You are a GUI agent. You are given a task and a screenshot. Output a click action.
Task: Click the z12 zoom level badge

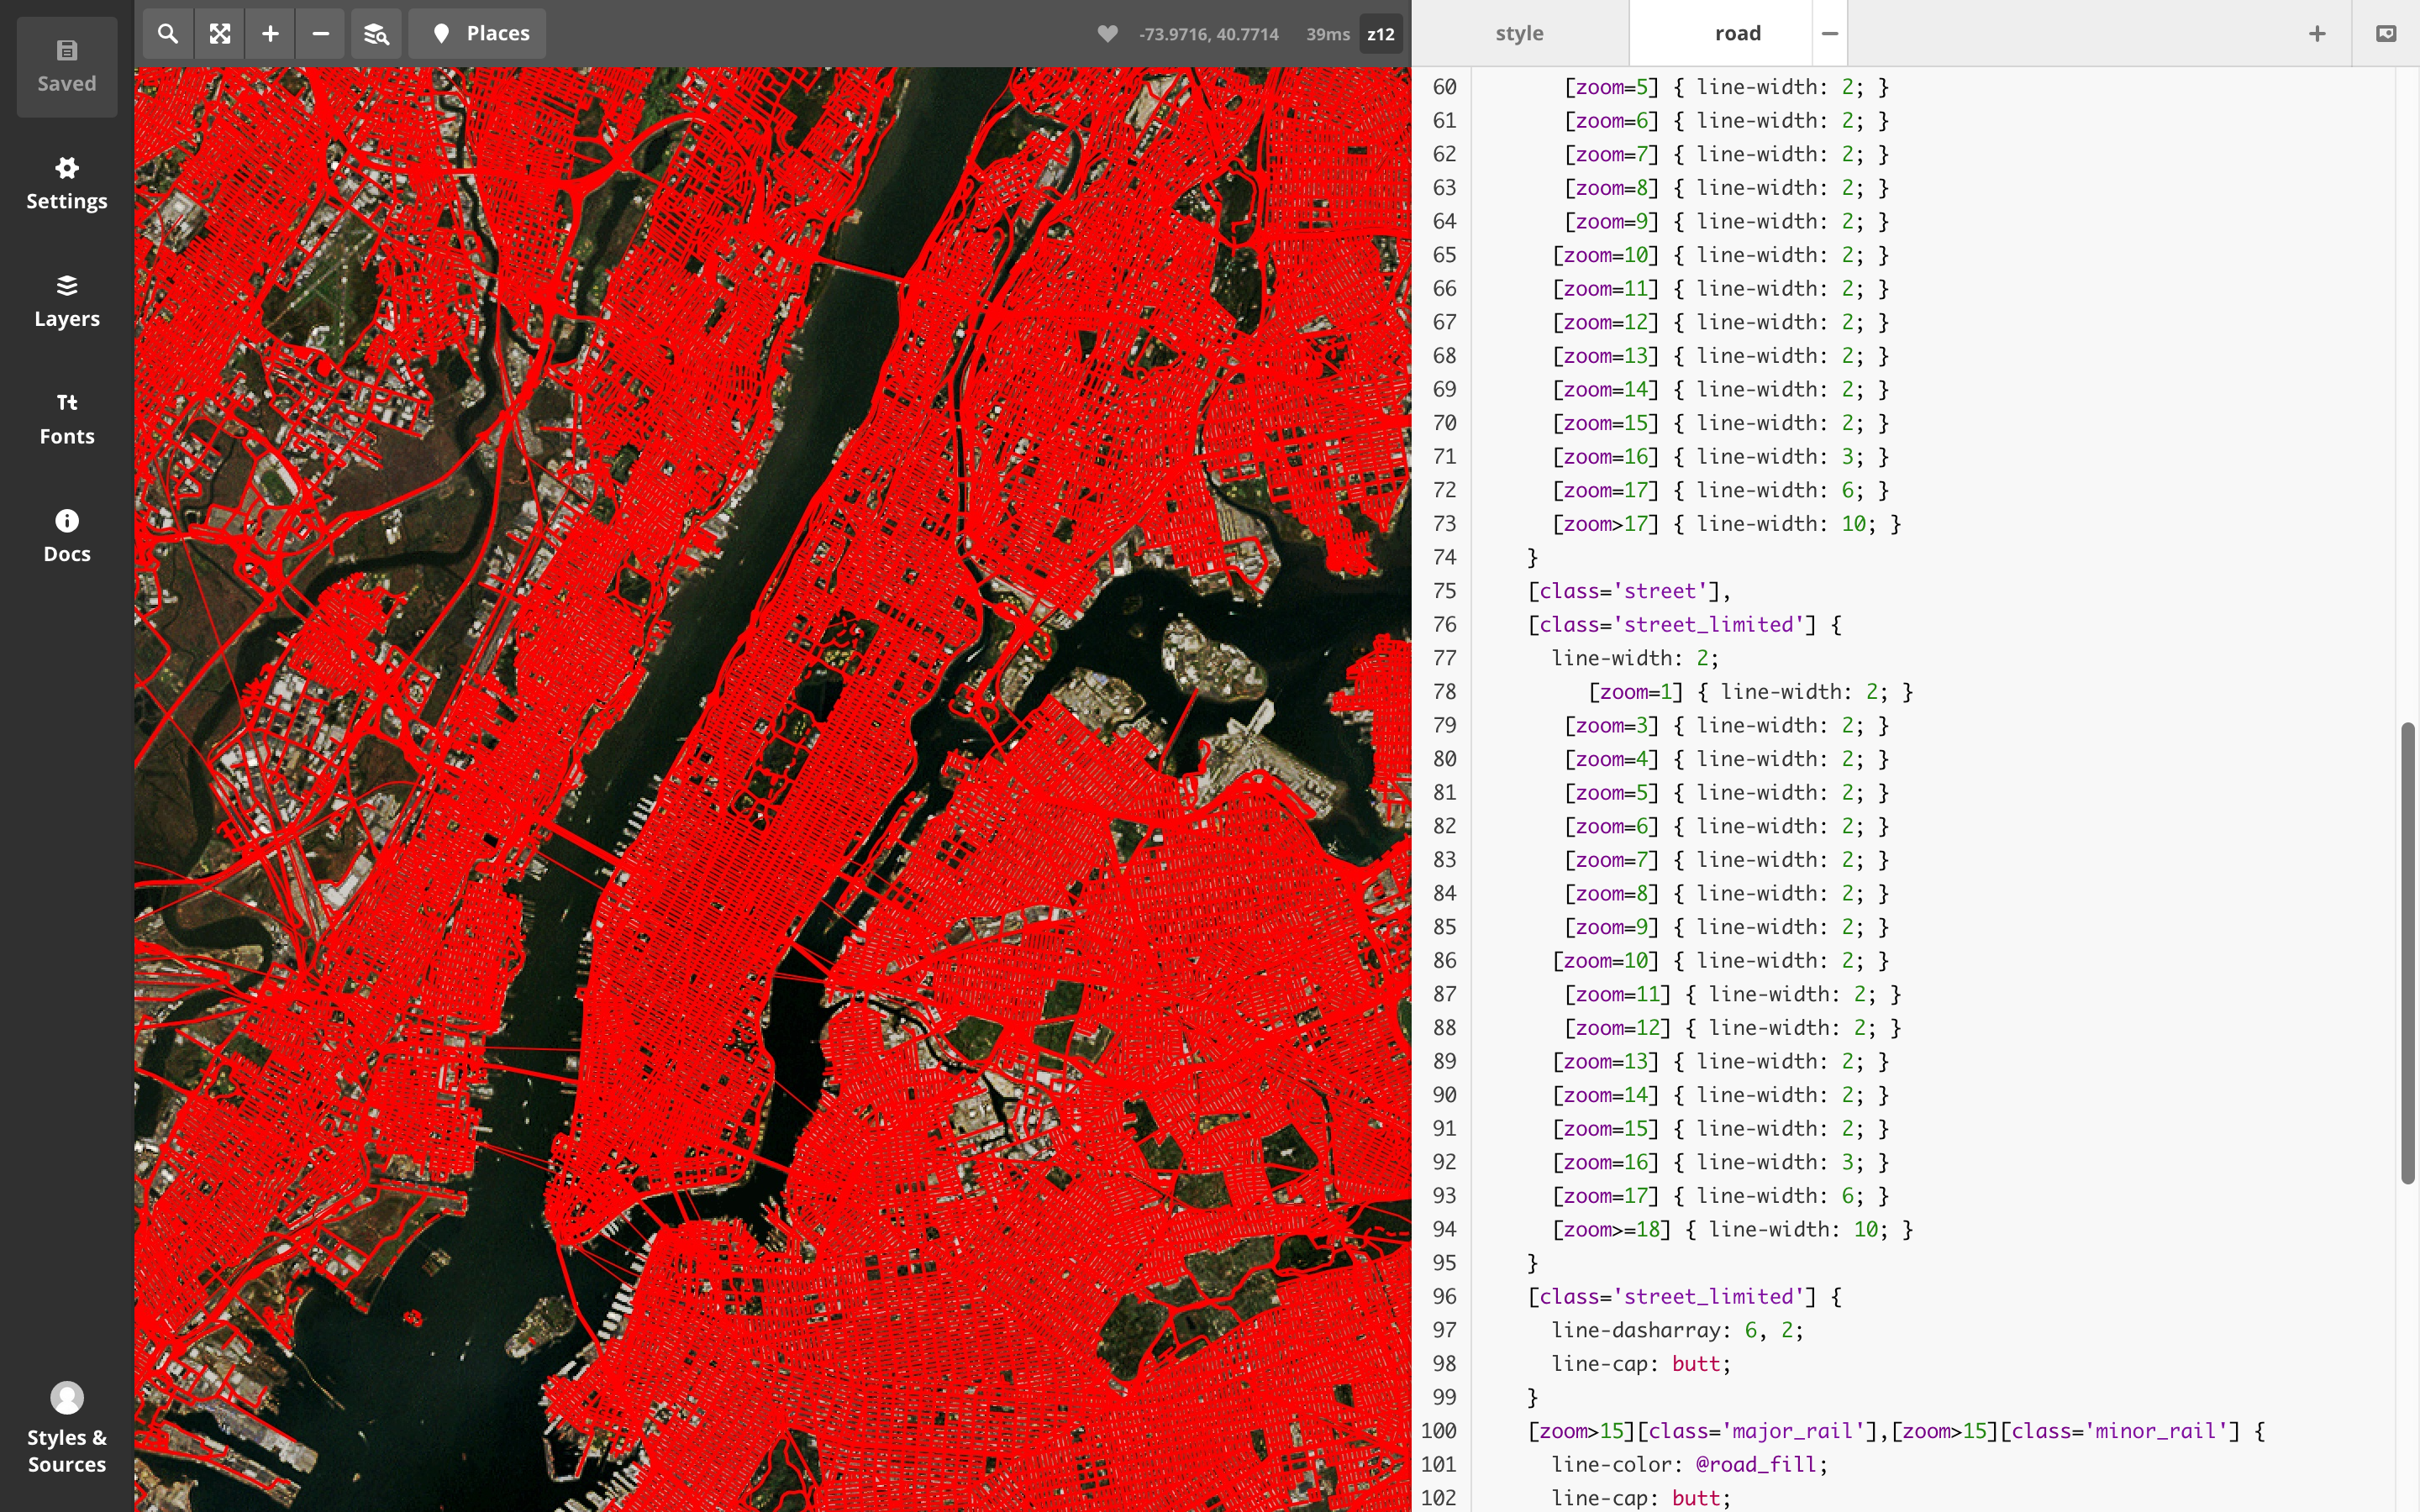coord(1380,34)
